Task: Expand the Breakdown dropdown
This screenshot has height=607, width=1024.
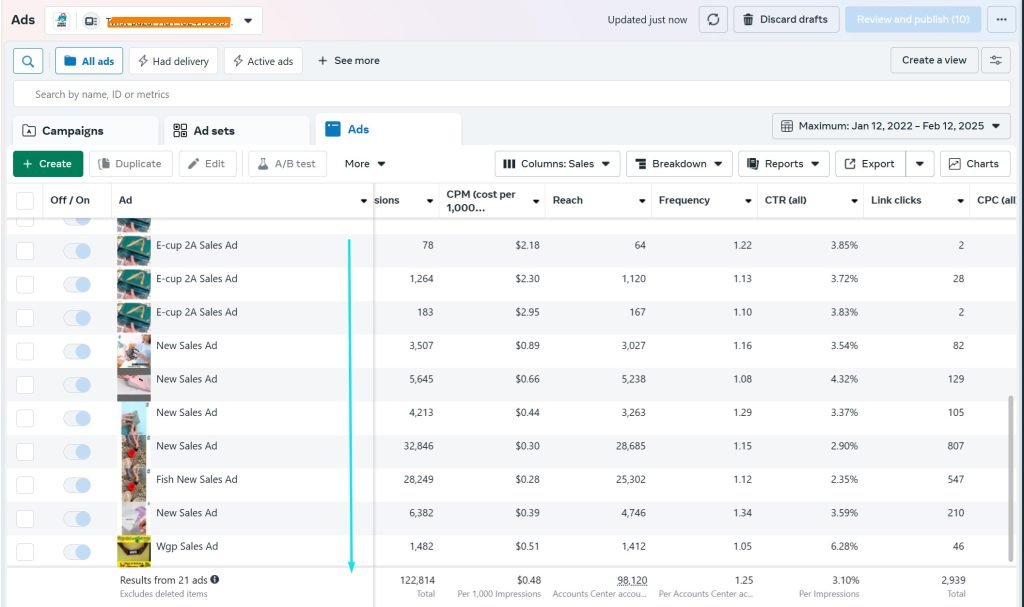Action: pos(679,164)
